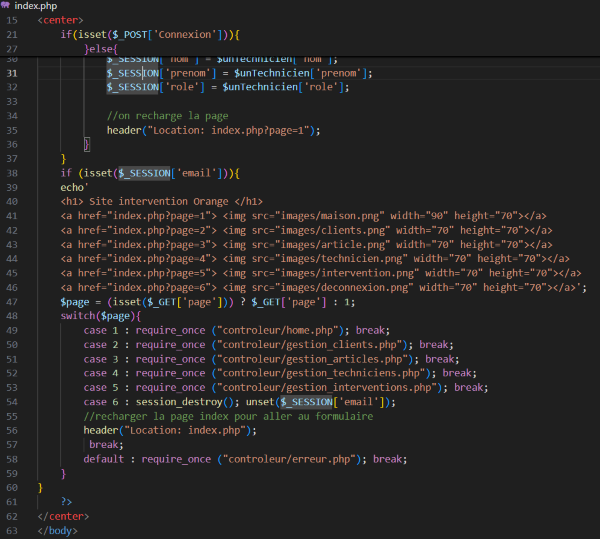600x539 pixels.
Task: Click case 3 gestion_articles.php line
Action: [x=272, y=360]
